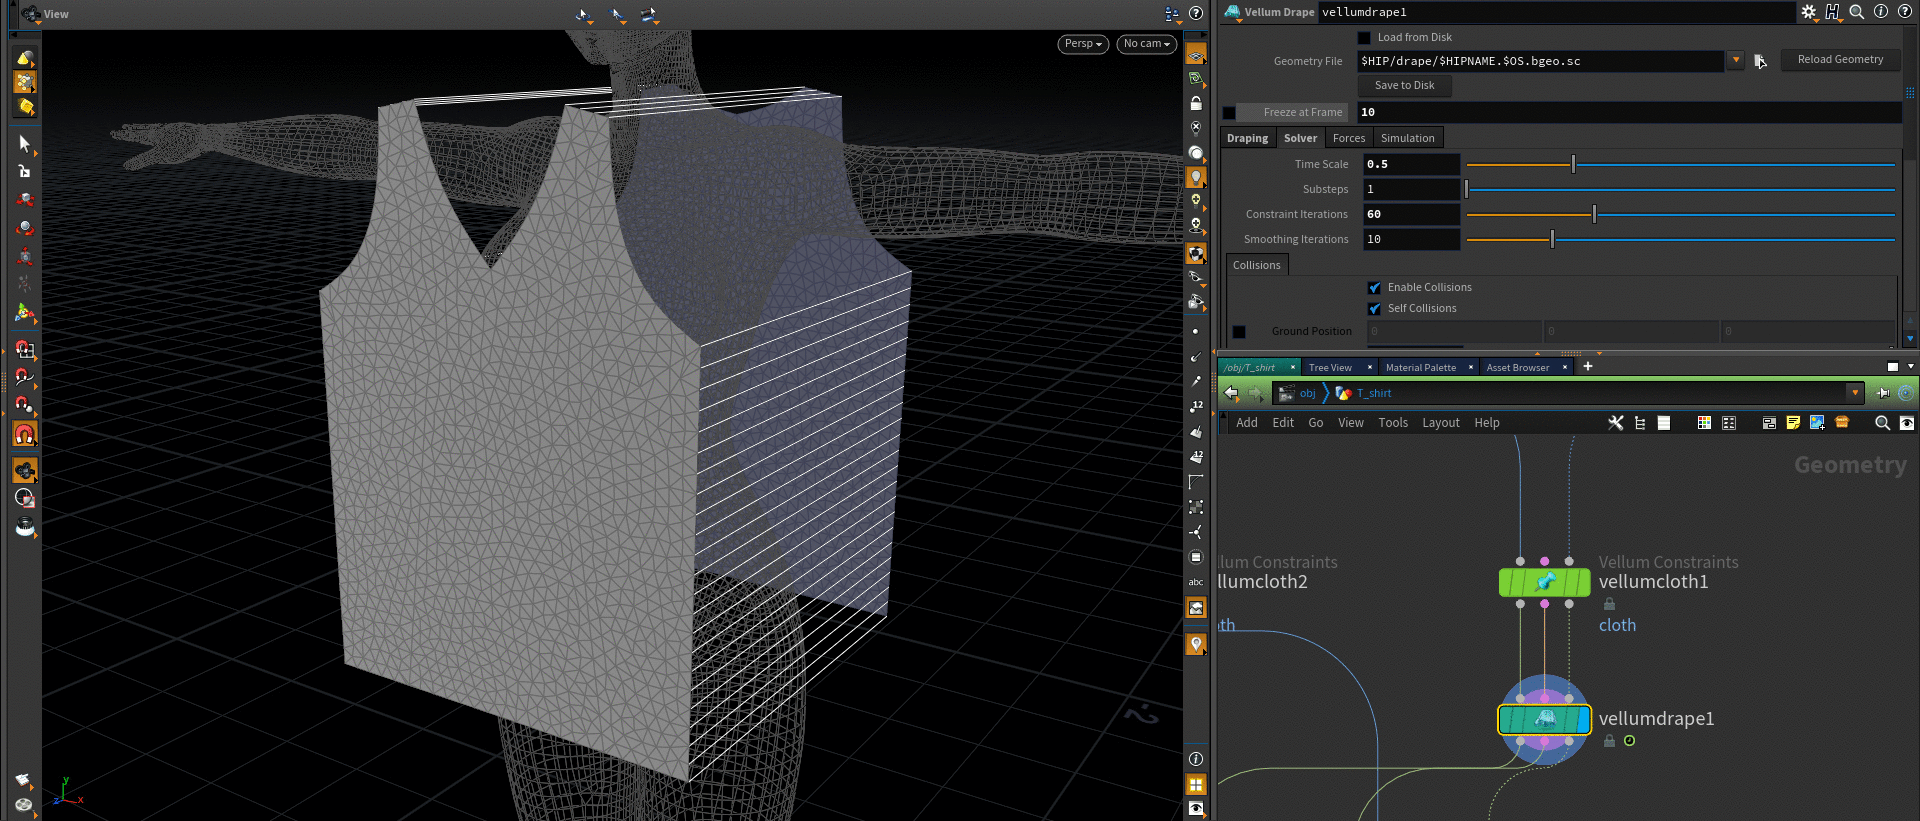This screenshot has width=1920, height=821.
Task: Add a sticky note in network editor
Action: [x=1793, y=423]
